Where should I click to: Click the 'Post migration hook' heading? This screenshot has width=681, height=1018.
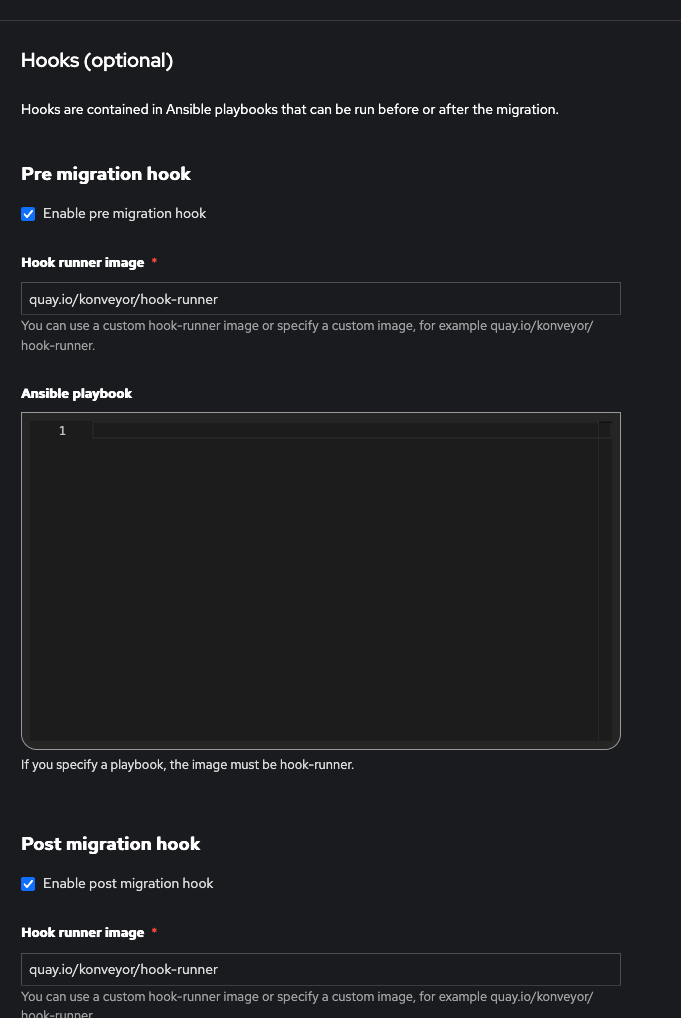111,844
